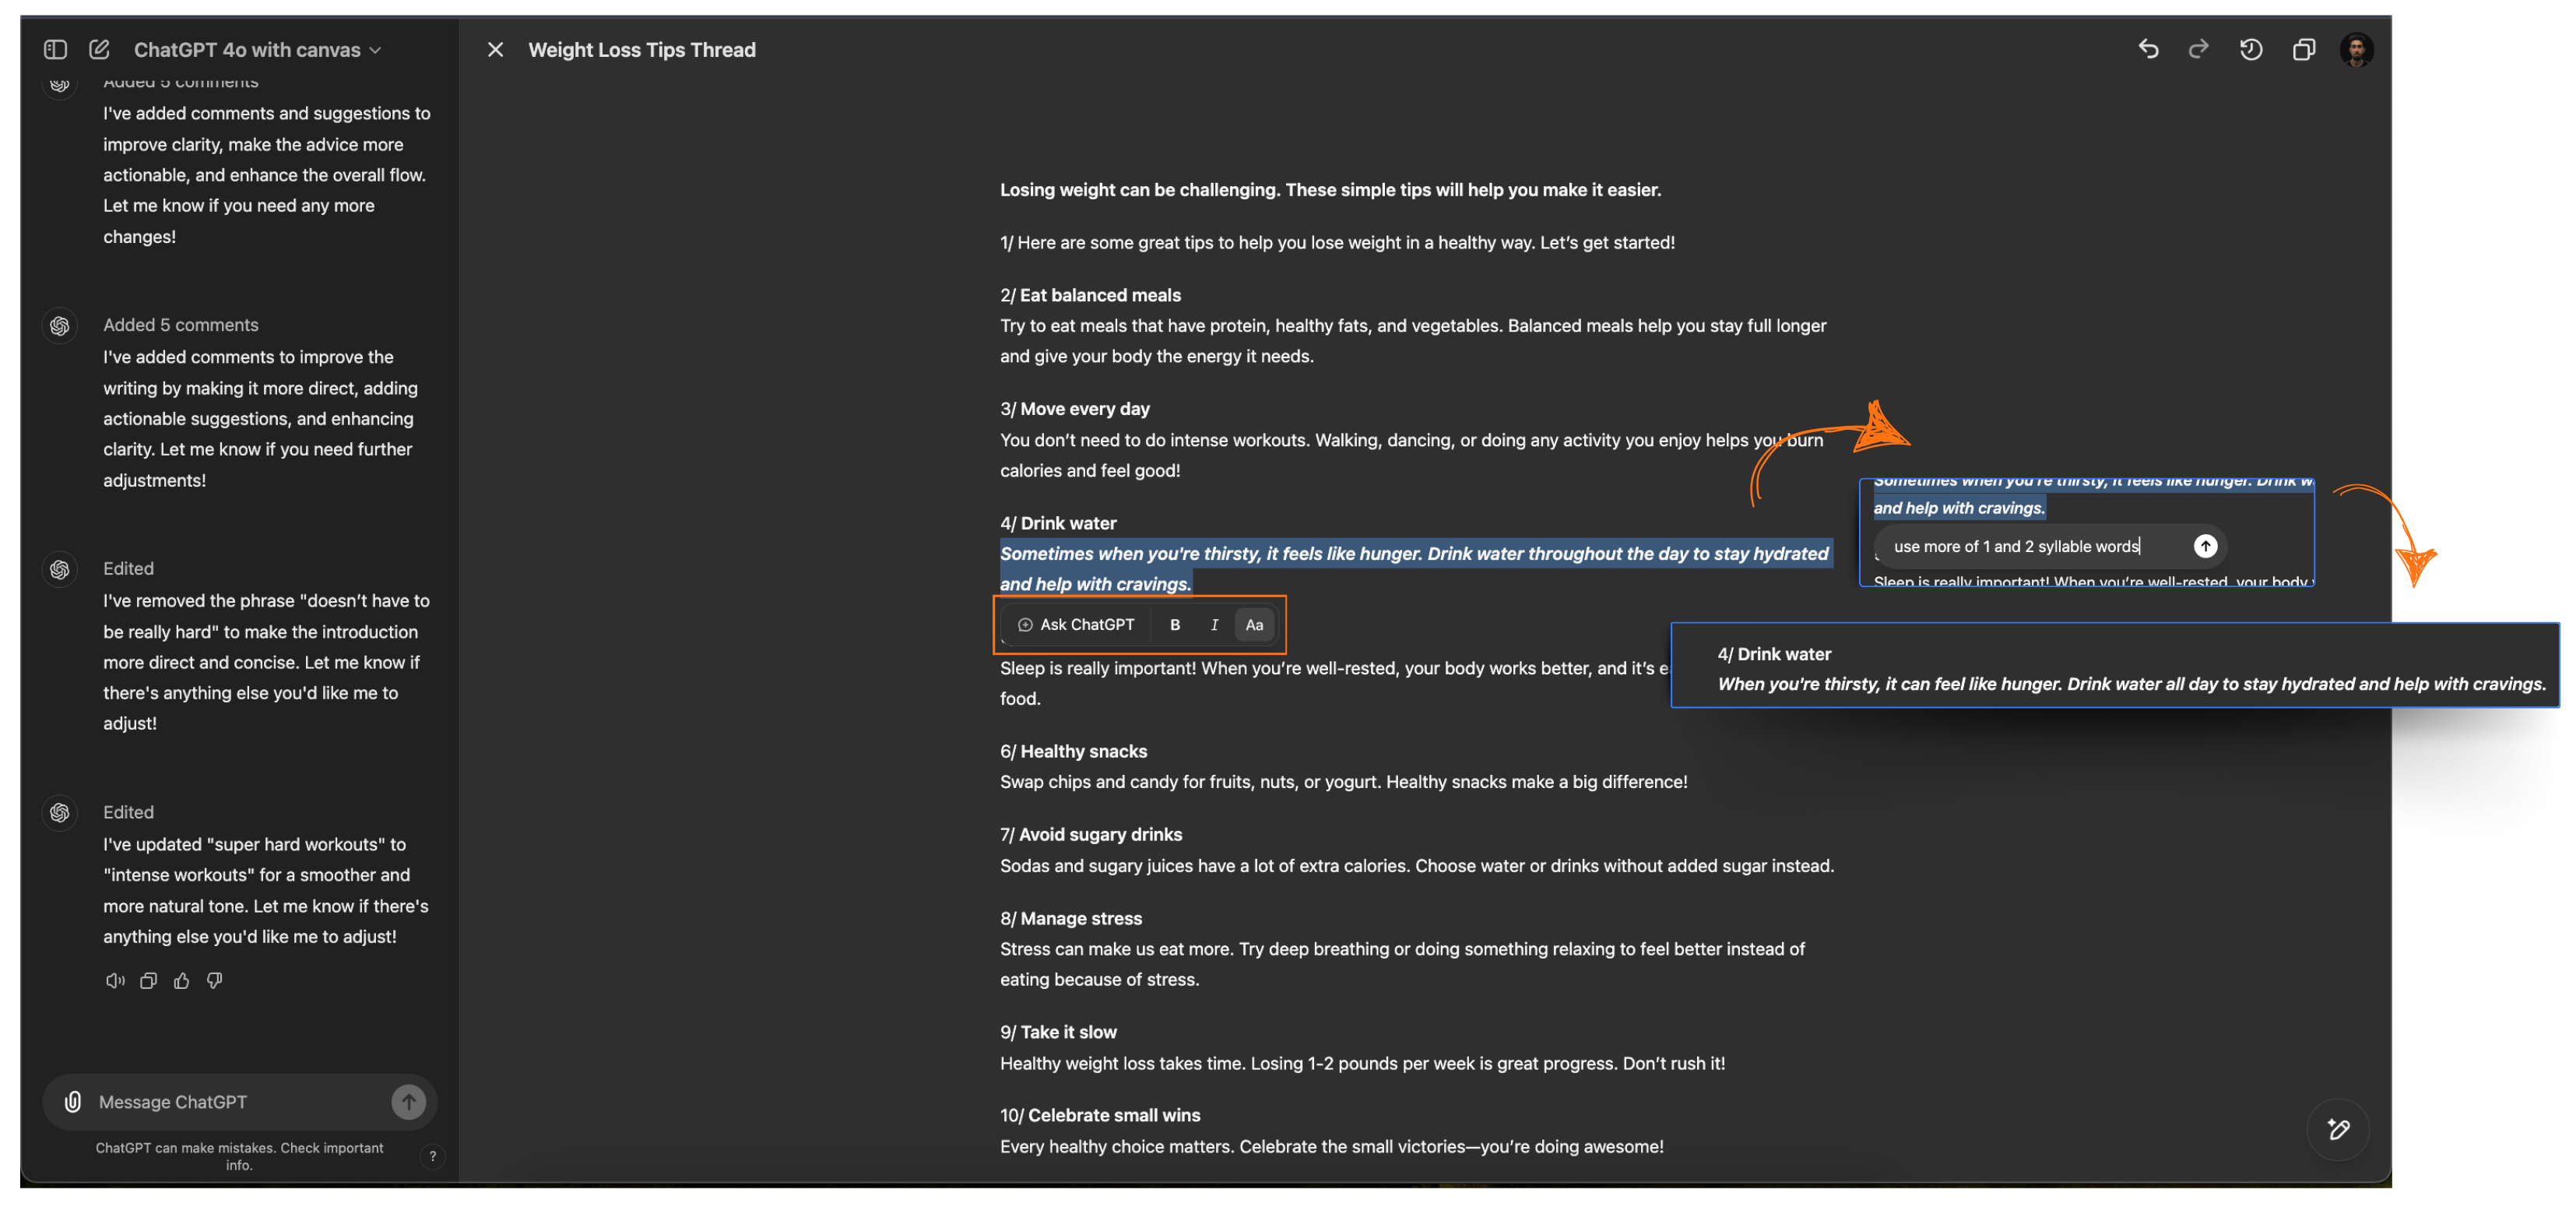This screenshot has height=1214, width=2576.
Task: Apply italic to the selected text
Action: tap(1214, 624)
